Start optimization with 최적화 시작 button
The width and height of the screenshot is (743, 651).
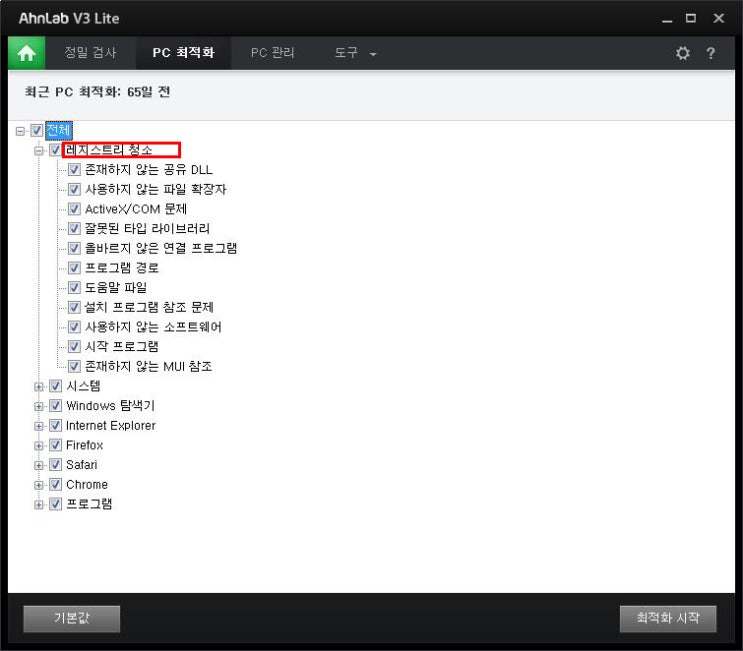668,618
